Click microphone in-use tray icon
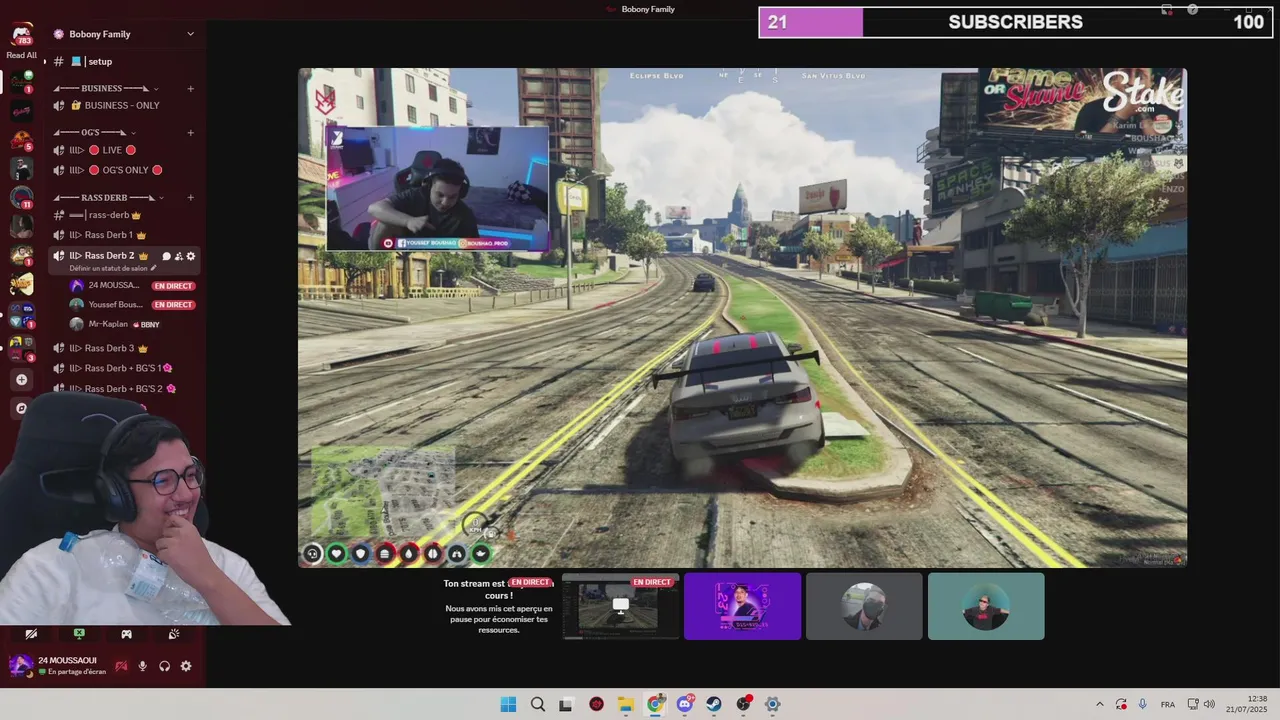This screenshot has width=1280, height=720. click(1143, 704)
